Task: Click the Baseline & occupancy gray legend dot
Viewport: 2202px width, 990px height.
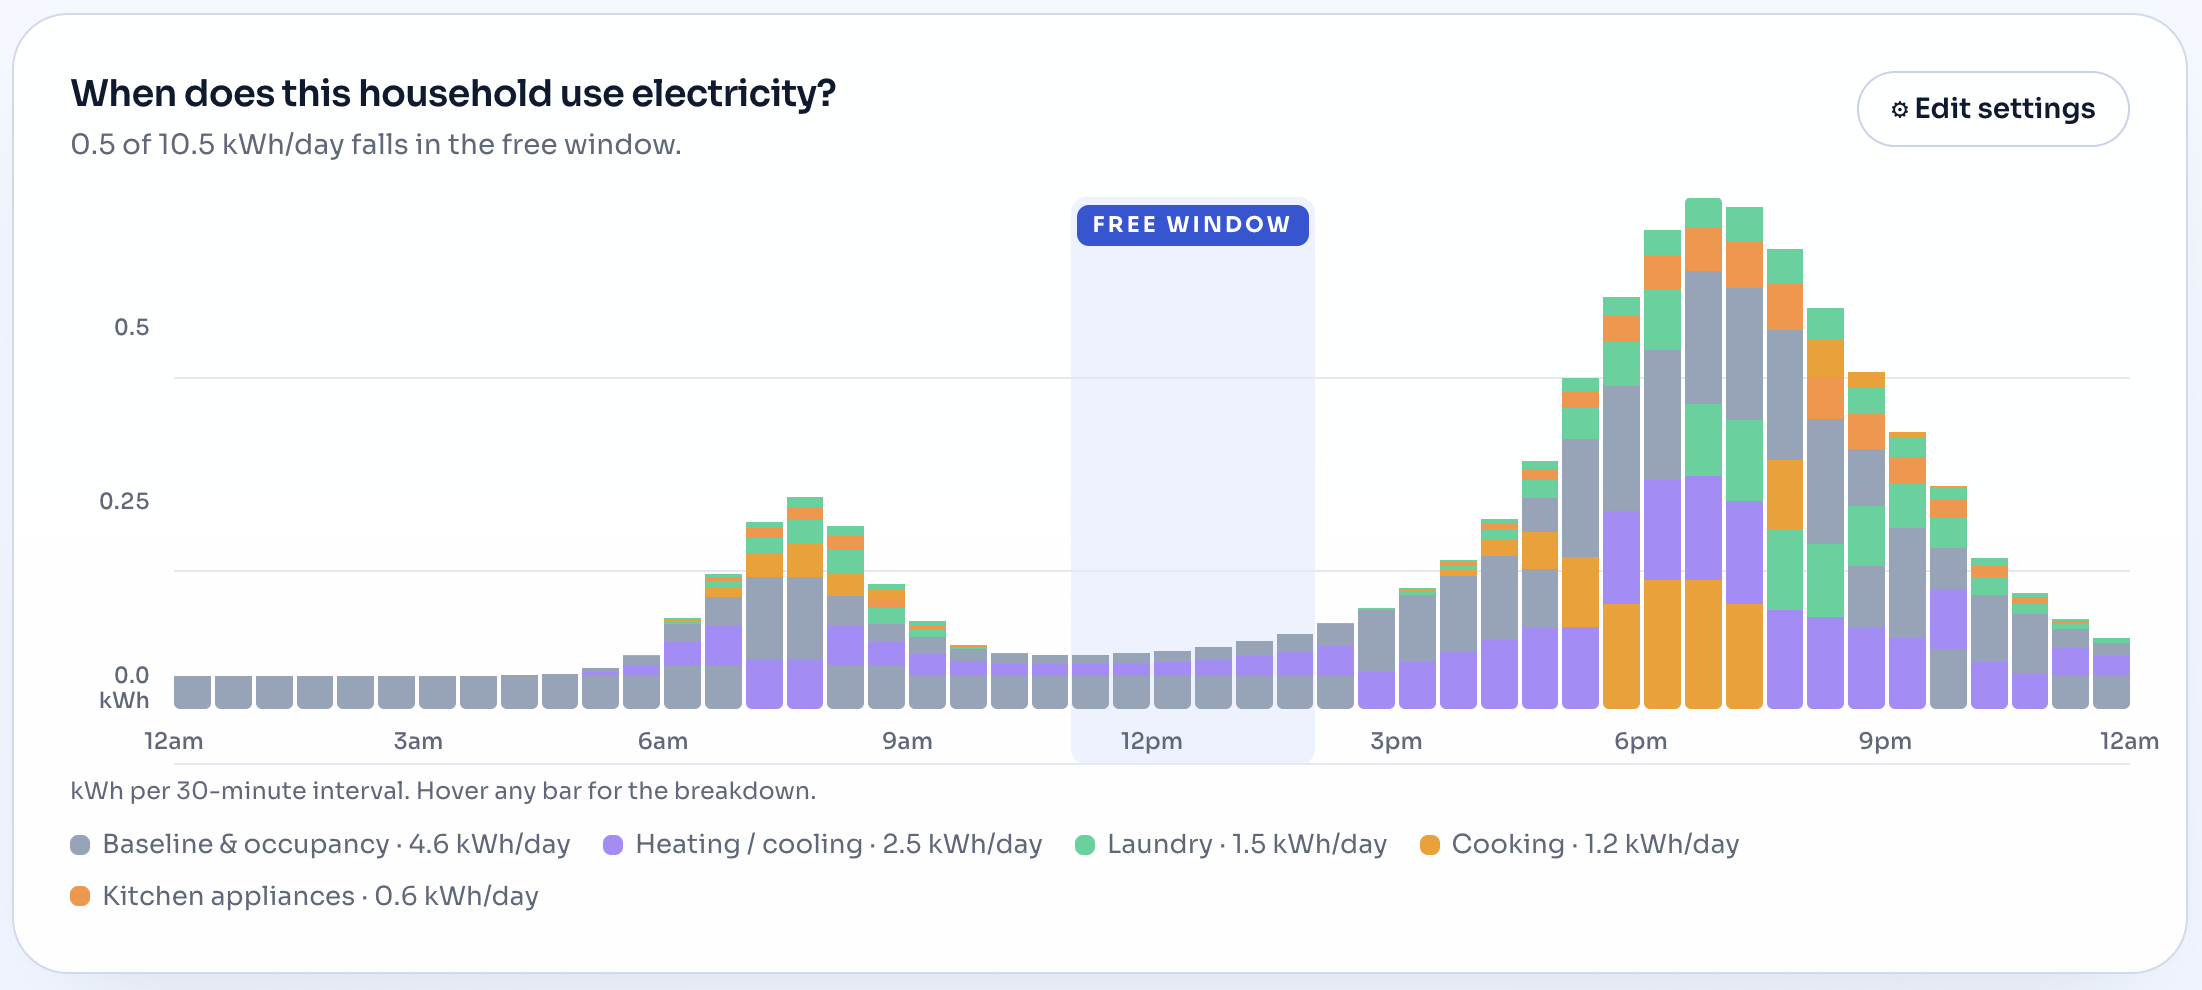Action: [x=80, y=845]
